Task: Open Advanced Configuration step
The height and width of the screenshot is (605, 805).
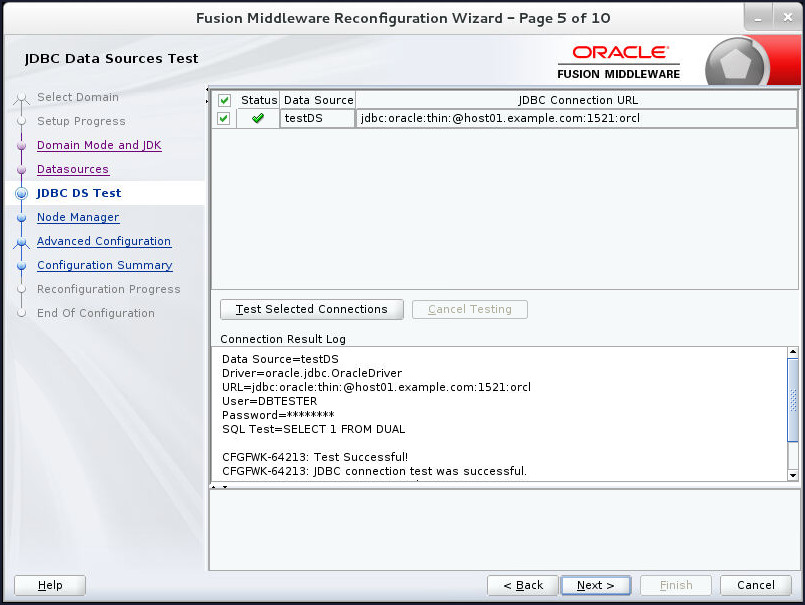Action: pyautogui.click(x=104, y=241)
